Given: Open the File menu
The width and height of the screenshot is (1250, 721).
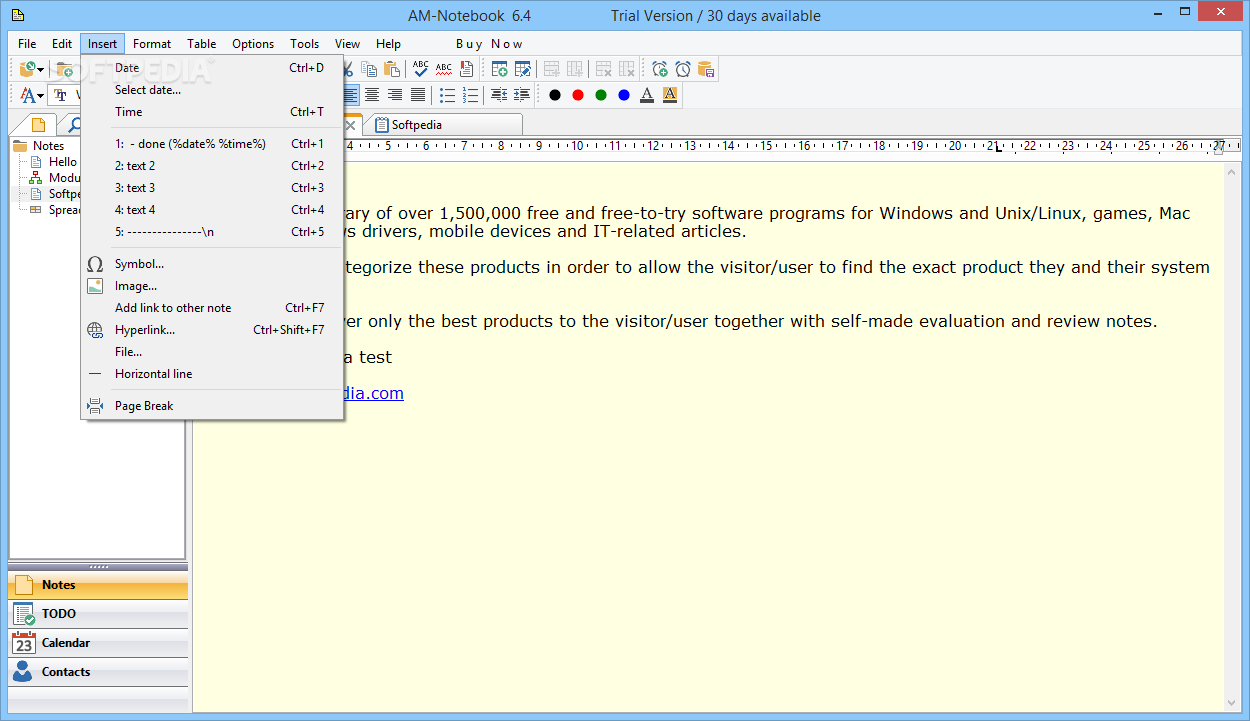Looking at the screenshot, I should click(27, 44).
